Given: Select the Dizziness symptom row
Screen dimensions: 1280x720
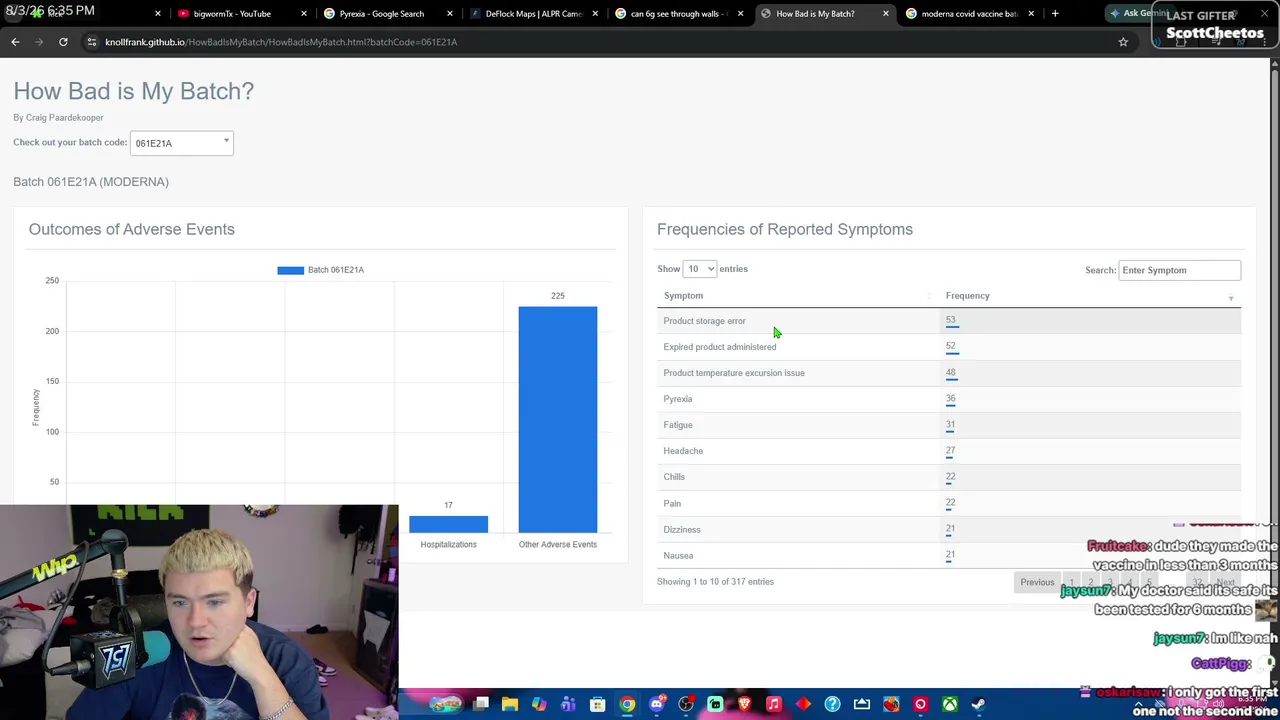Looking at the screenshot, I should 948,529.
